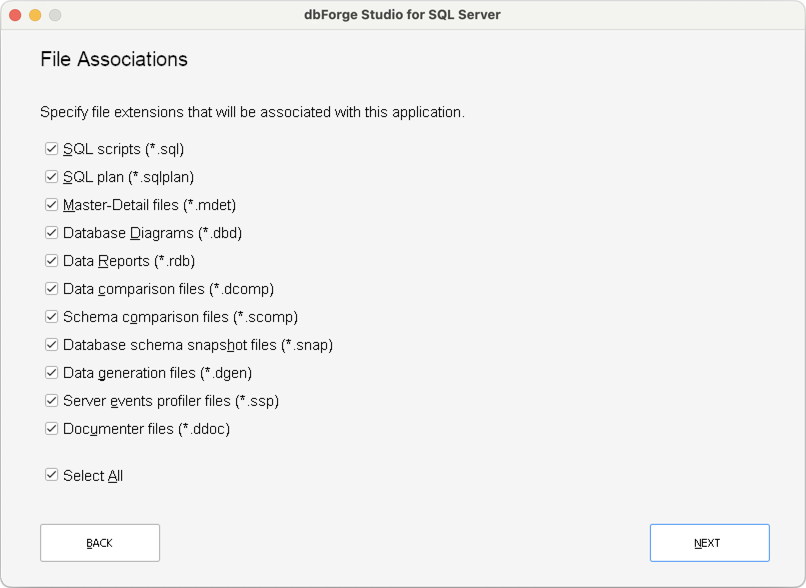The height and width of the screenshot is (588, 806).
Task: Uncheck Schema comparison files (*.scomp)
Action: point(51,316)
